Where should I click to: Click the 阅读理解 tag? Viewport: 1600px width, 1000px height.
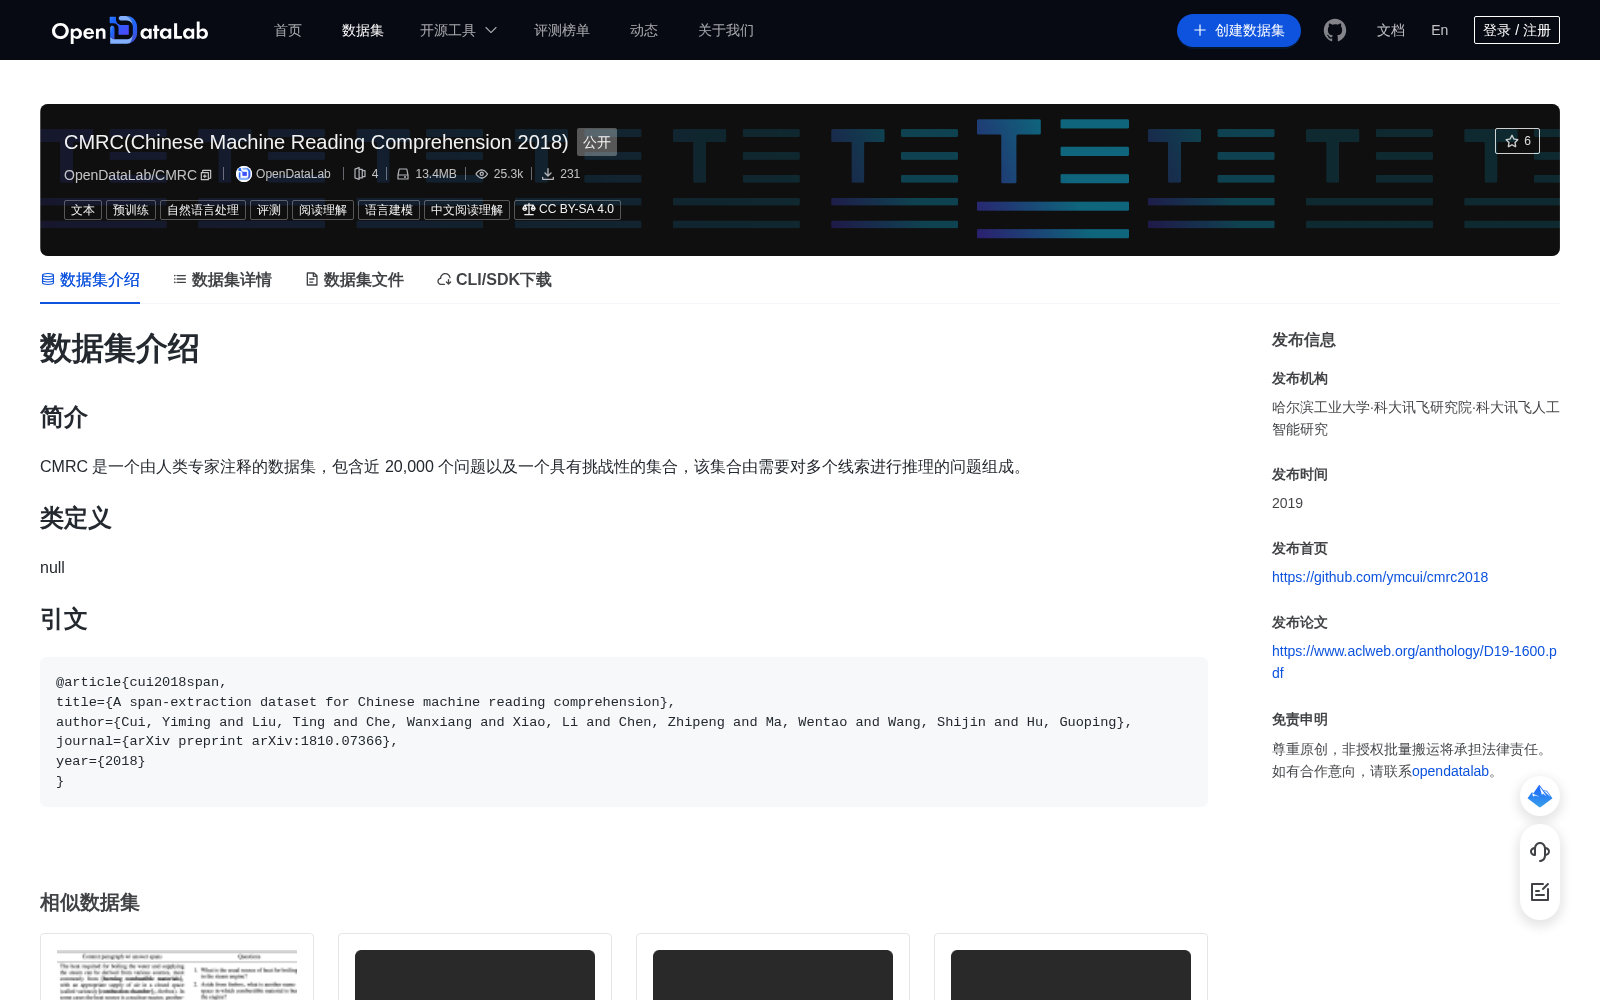tap(323, 210)
